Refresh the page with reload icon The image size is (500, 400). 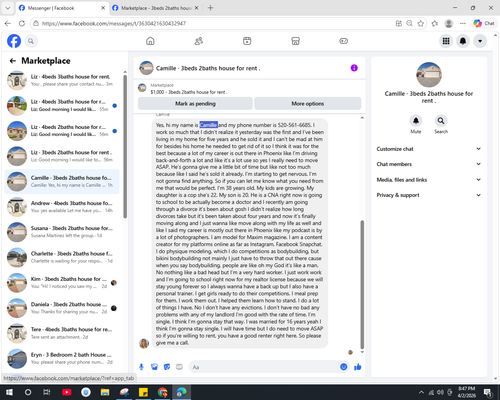coord(22,23)
